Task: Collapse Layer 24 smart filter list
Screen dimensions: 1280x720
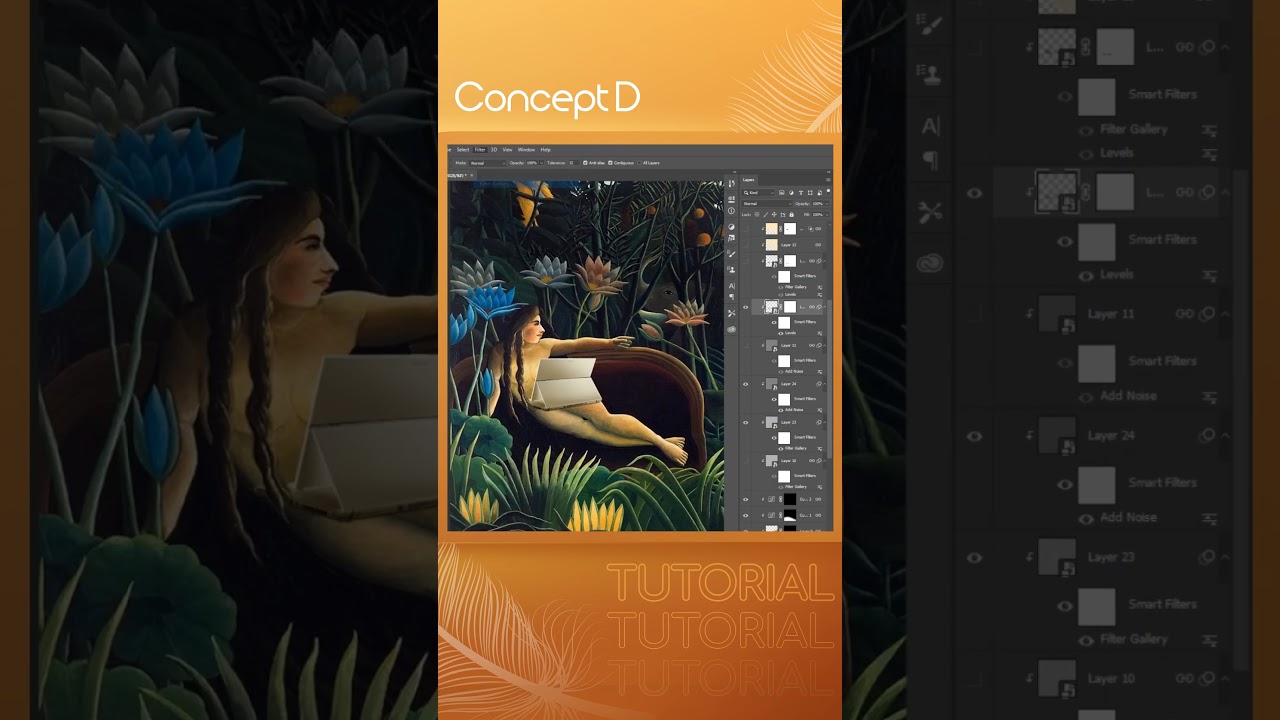Action: 825,383
